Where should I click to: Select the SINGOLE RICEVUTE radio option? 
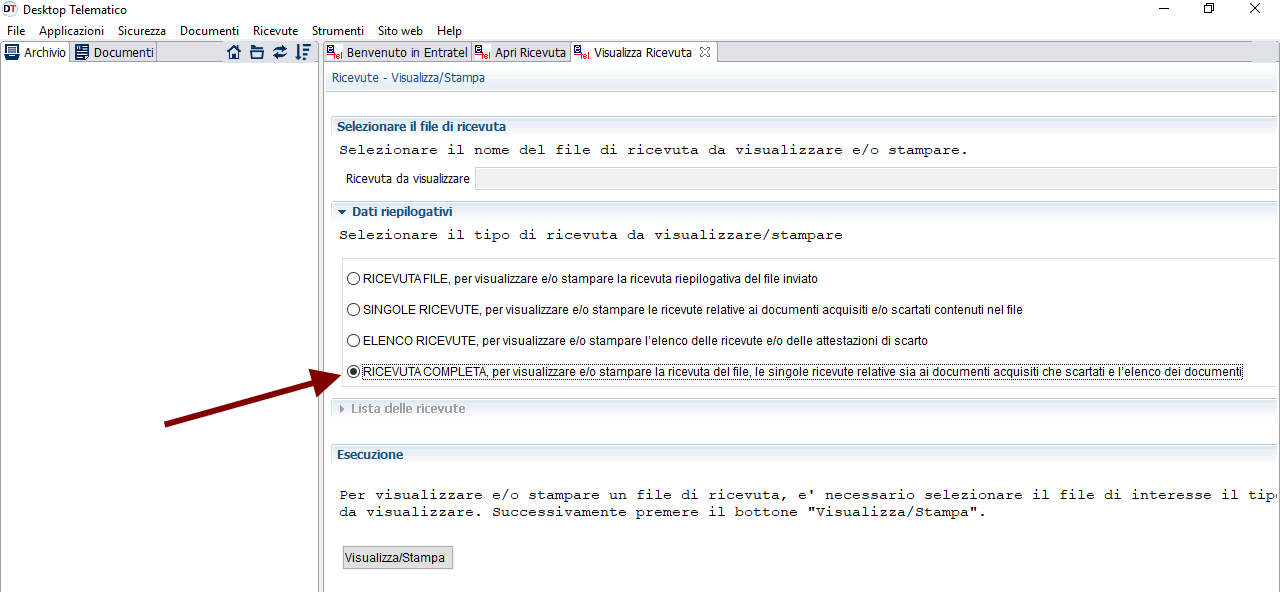point(353,310)
